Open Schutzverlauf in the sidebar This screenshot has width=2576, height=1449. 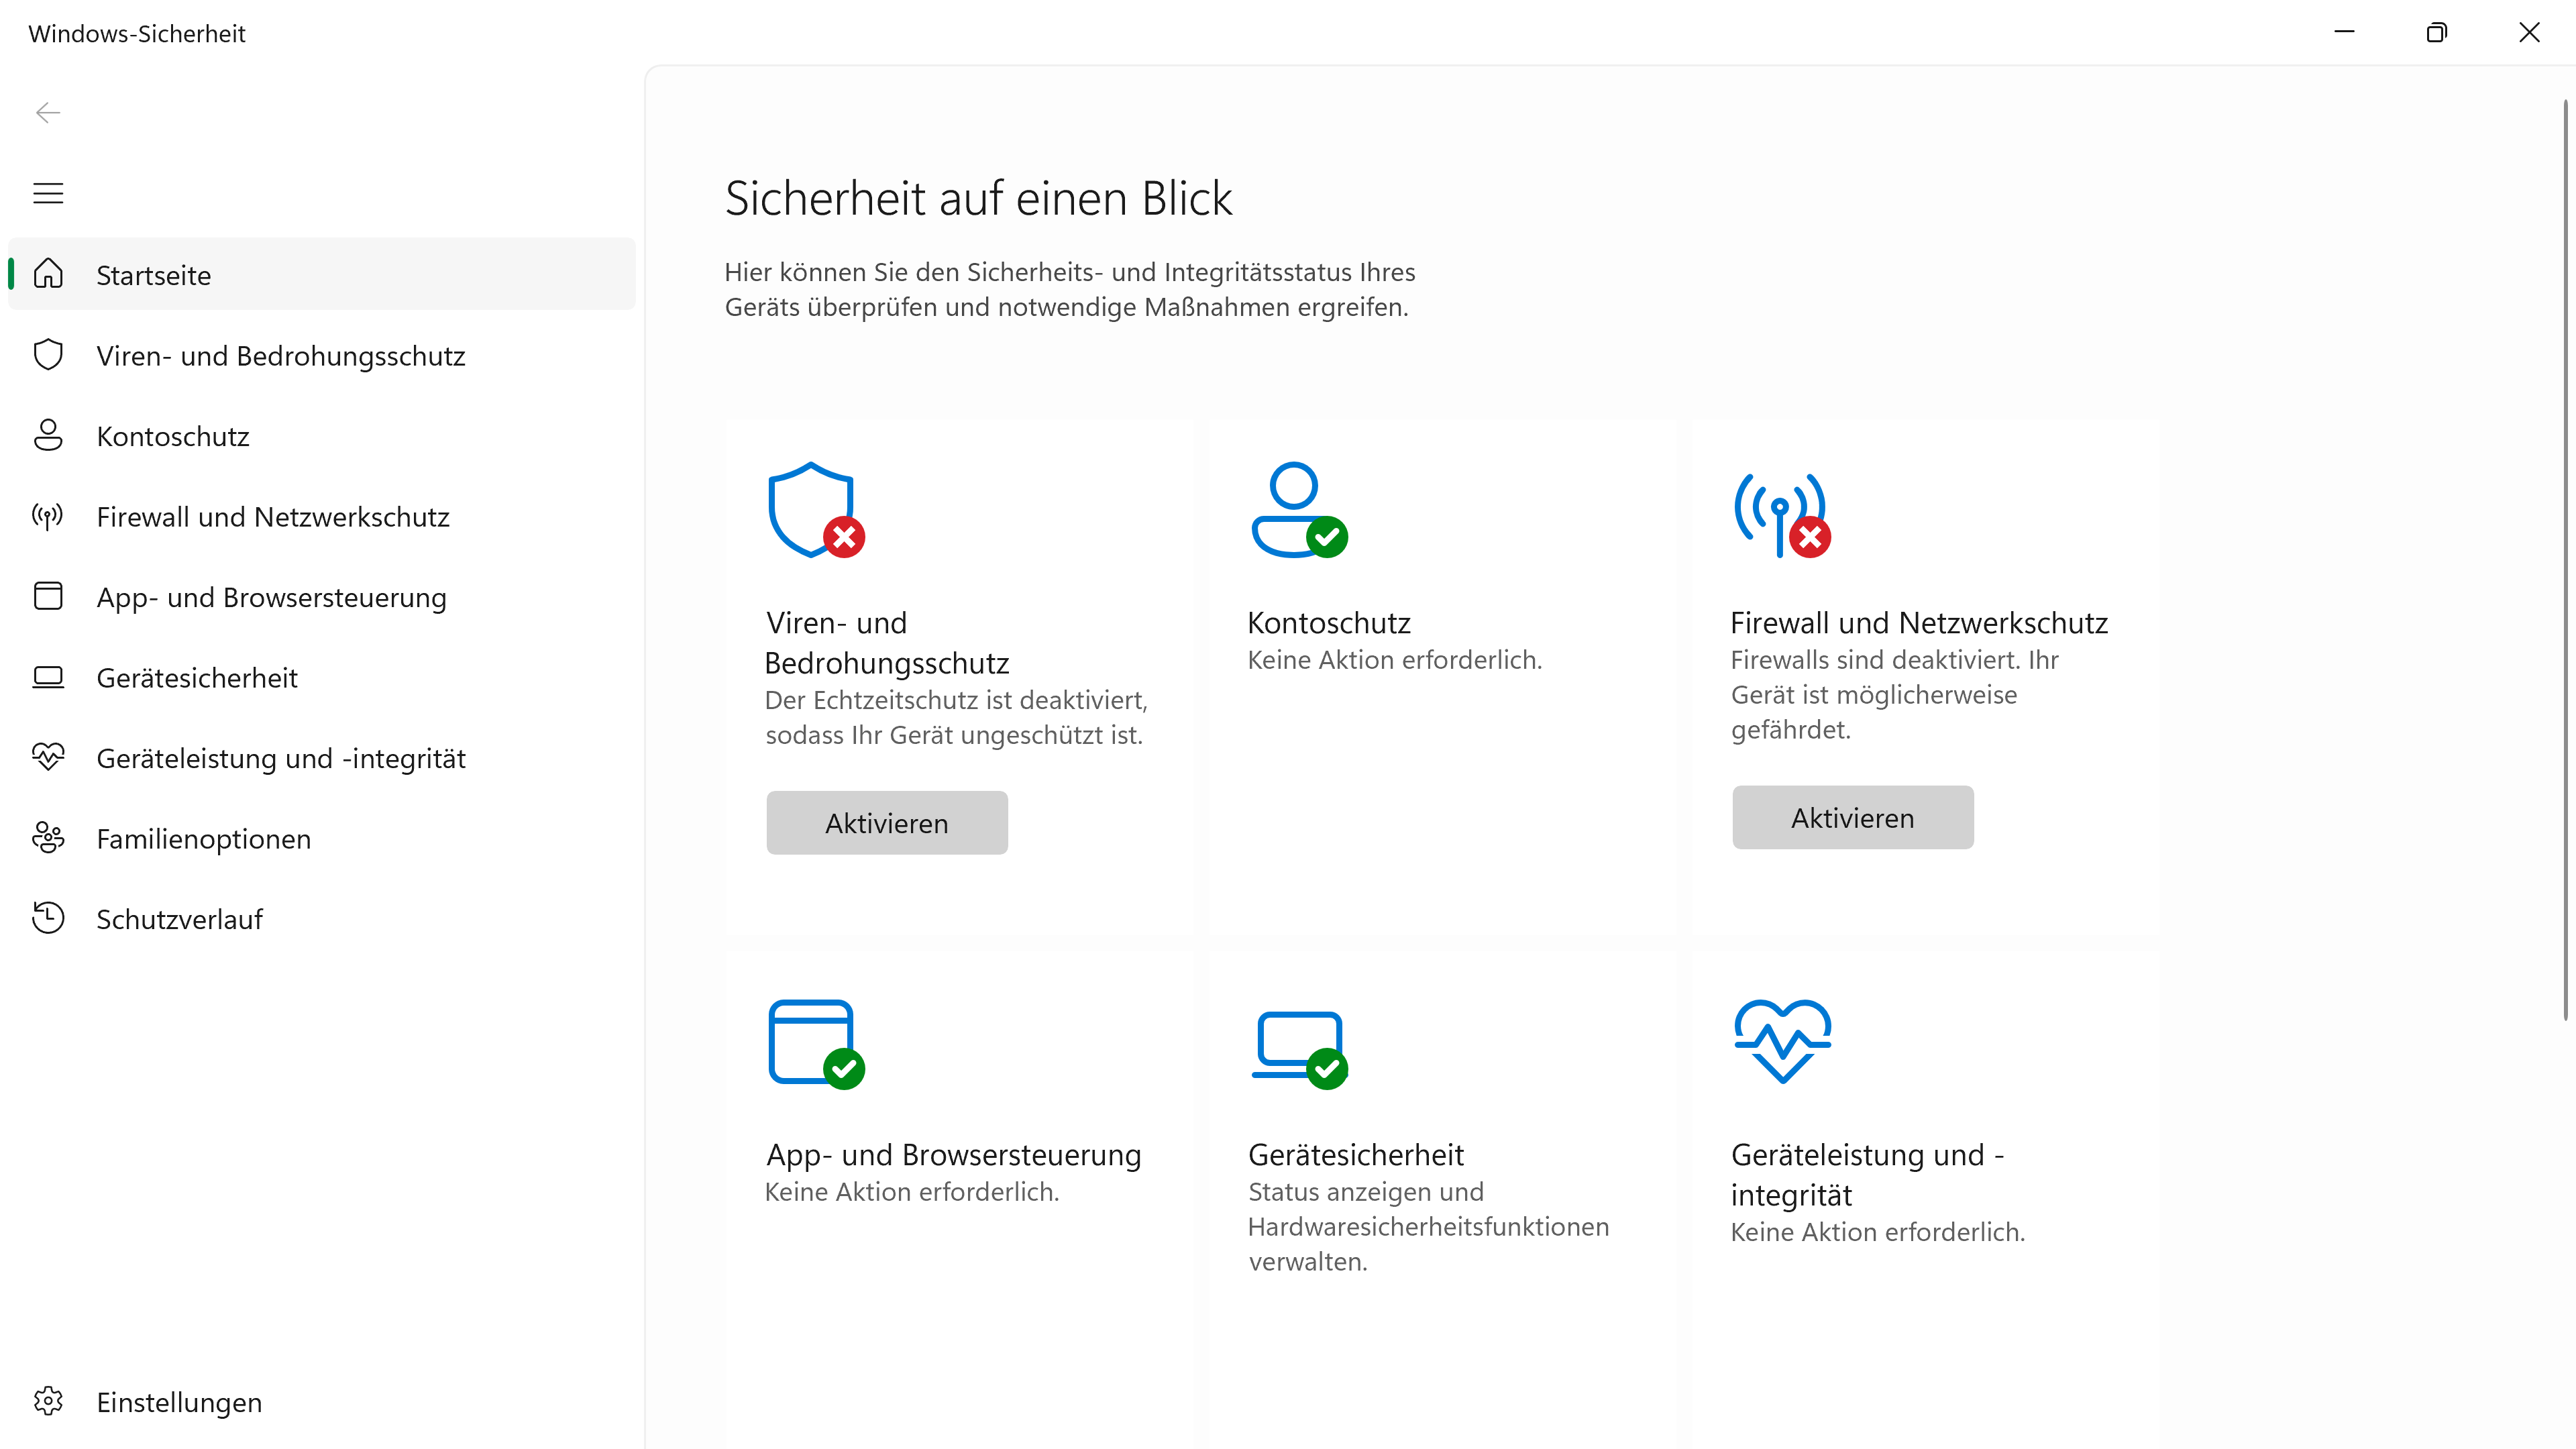click(321, 918)
